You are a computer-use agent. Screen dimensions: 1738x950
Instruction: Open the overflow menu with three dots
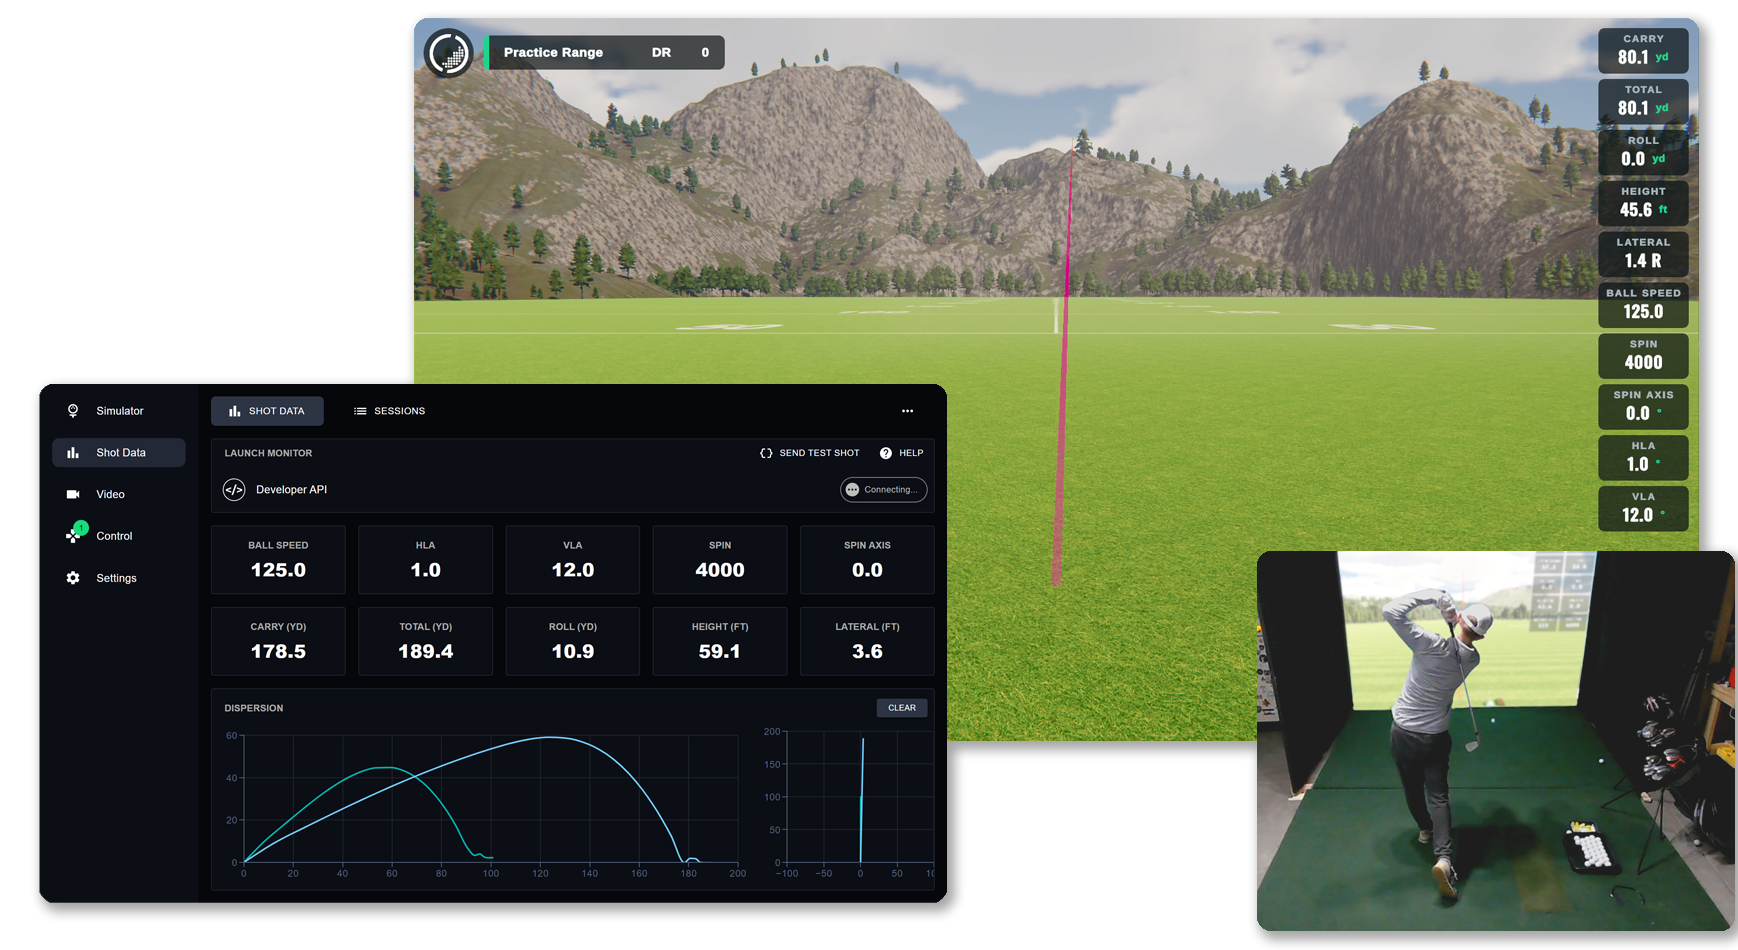pyautogui.click(x=907, y=411)
